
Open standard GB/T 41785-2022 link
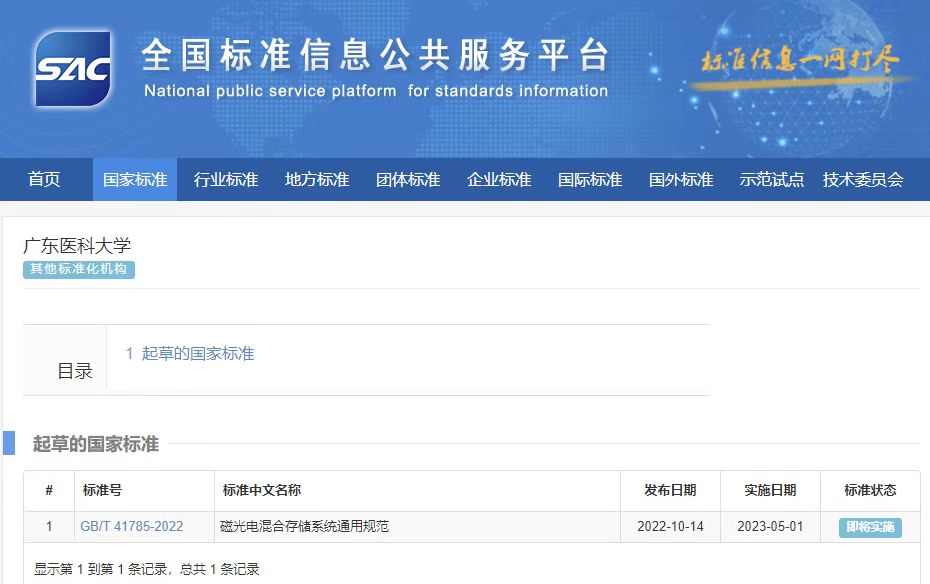click(132, 526)
